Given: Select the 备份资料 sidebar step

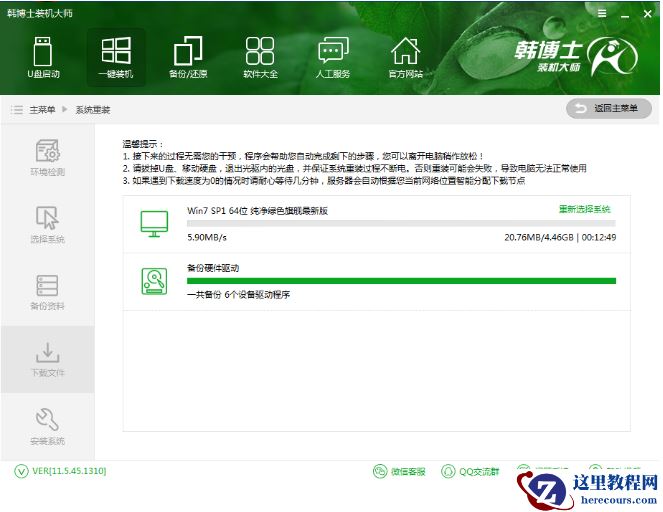Looking at the screenshot, I should coord(47,292).
